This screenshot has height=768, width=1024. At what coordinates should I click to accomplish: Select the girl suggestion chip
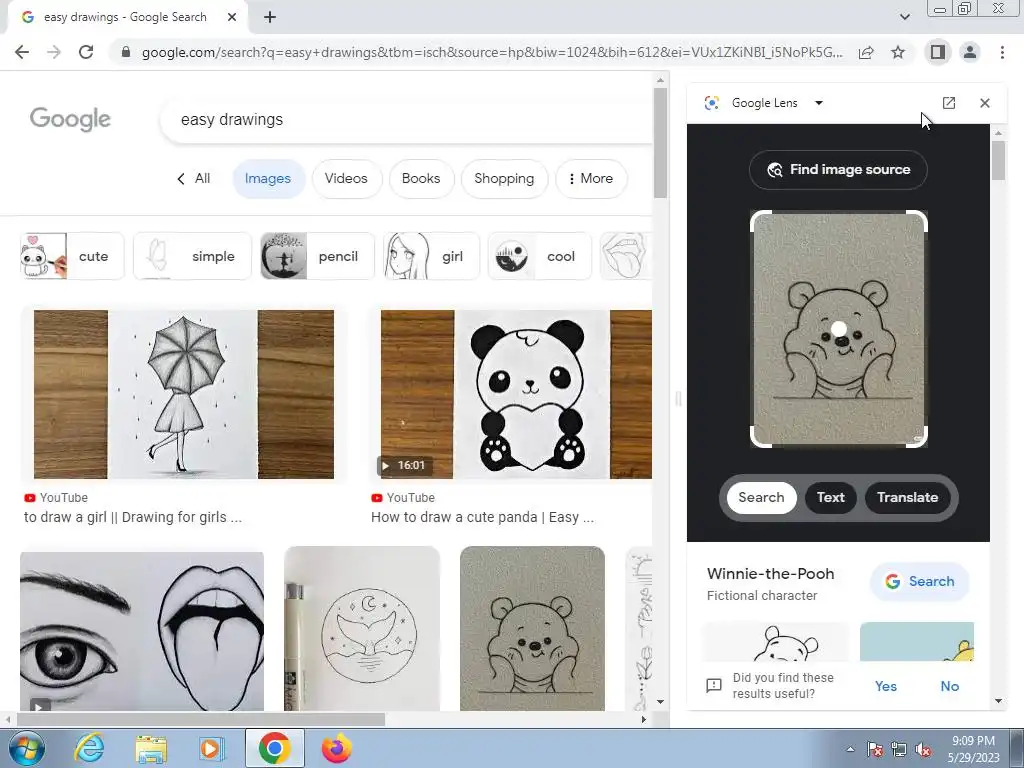pyautogui.click(x=432, y=256)
